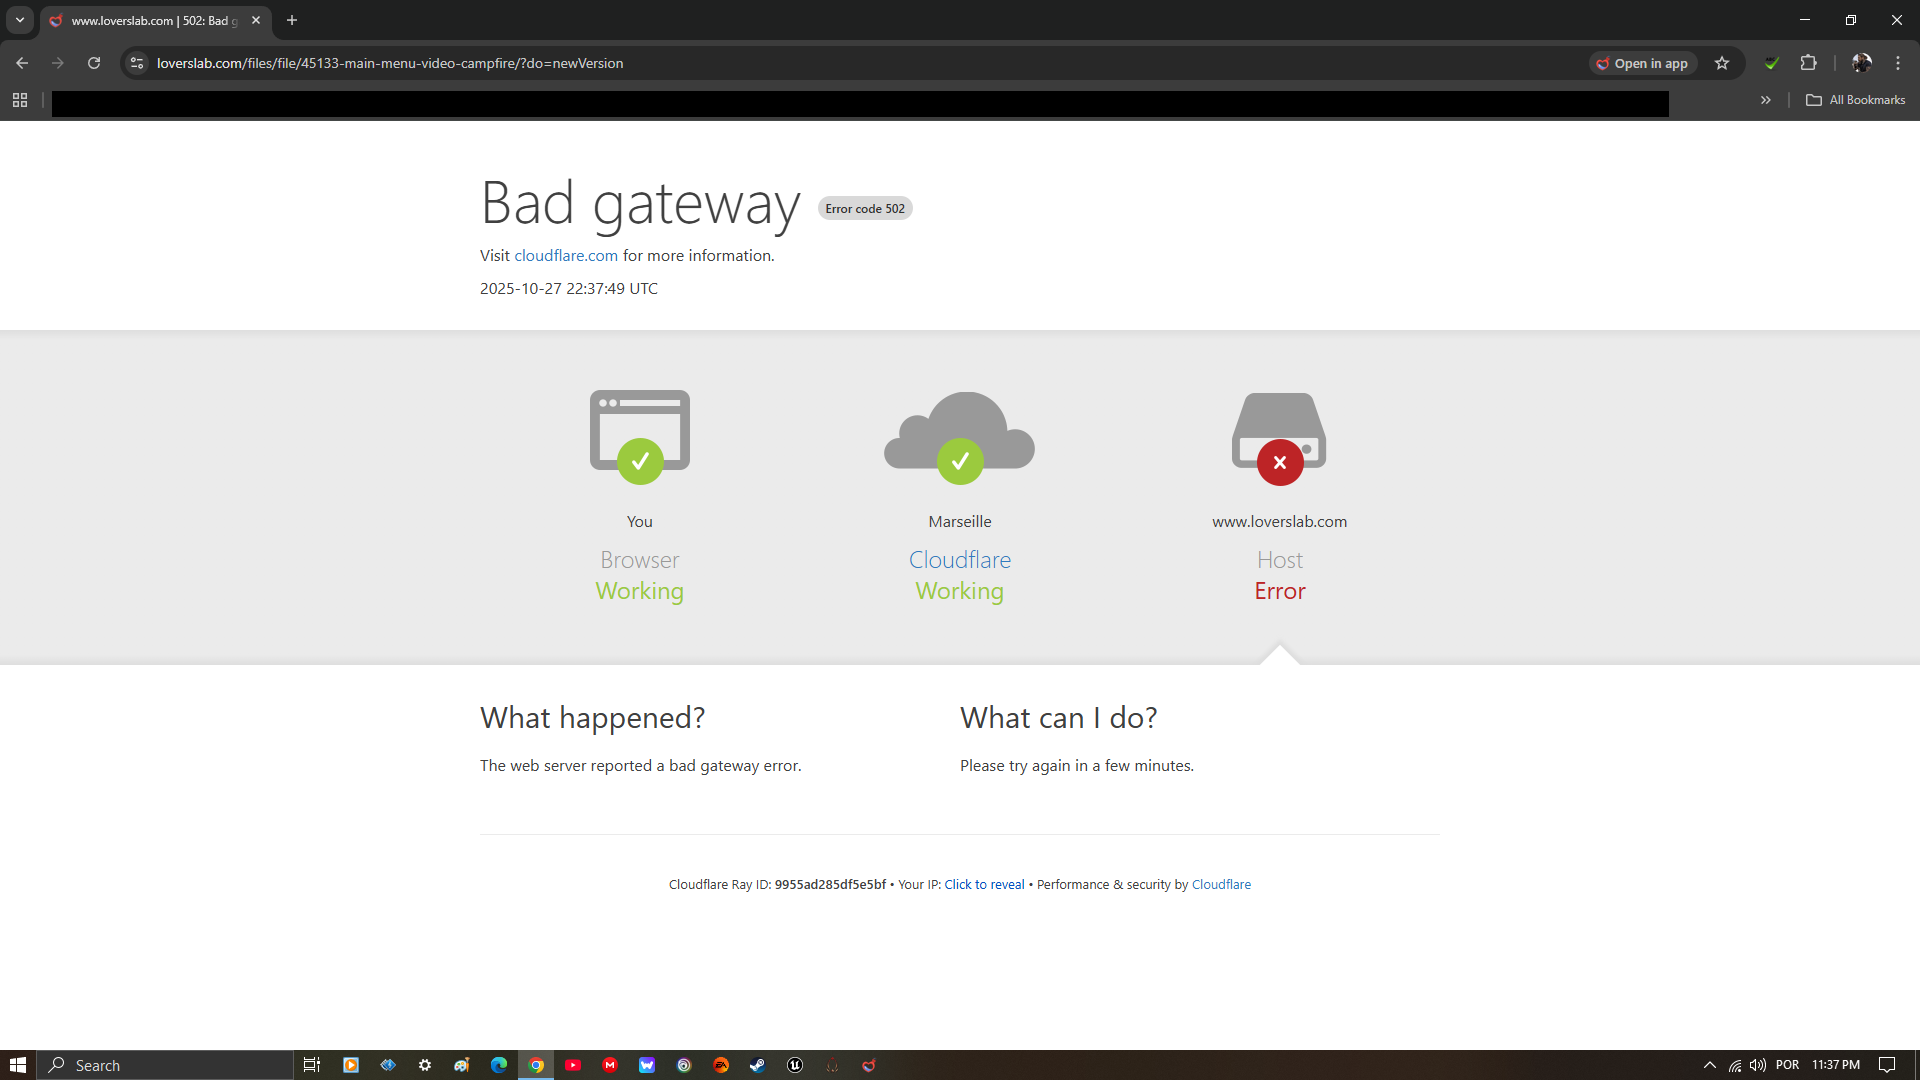Viewport: 1920px width, 1080px height.
Task: Open the spell checker extension with green checkmark
Action: [x=1772, y=63]
